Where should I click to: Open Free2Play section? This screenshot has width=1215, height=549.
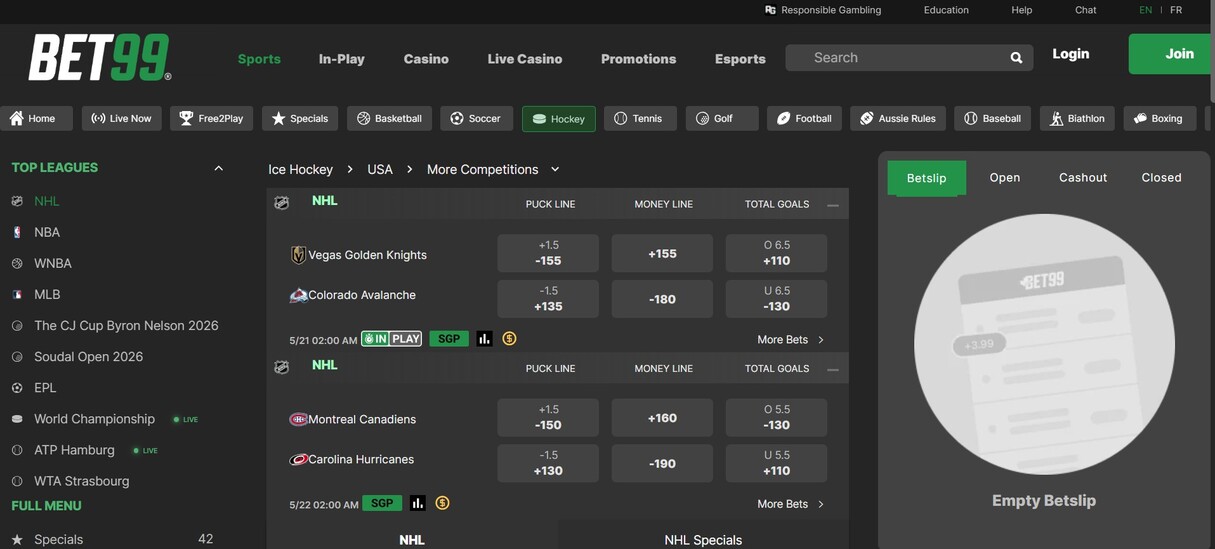coord(211,118)
